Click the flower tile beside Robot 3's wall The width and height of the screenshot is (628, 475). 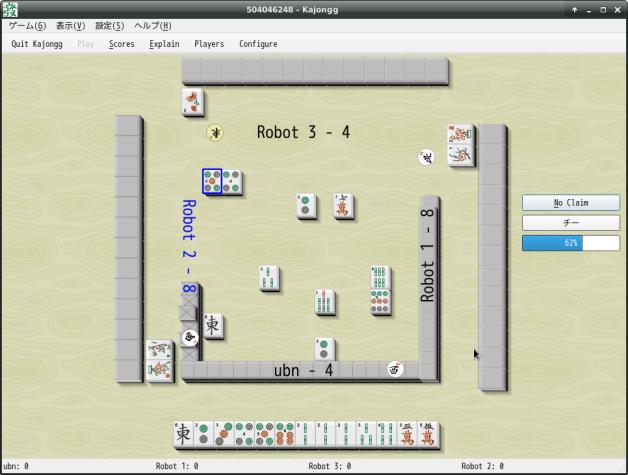tap(193, 102)
